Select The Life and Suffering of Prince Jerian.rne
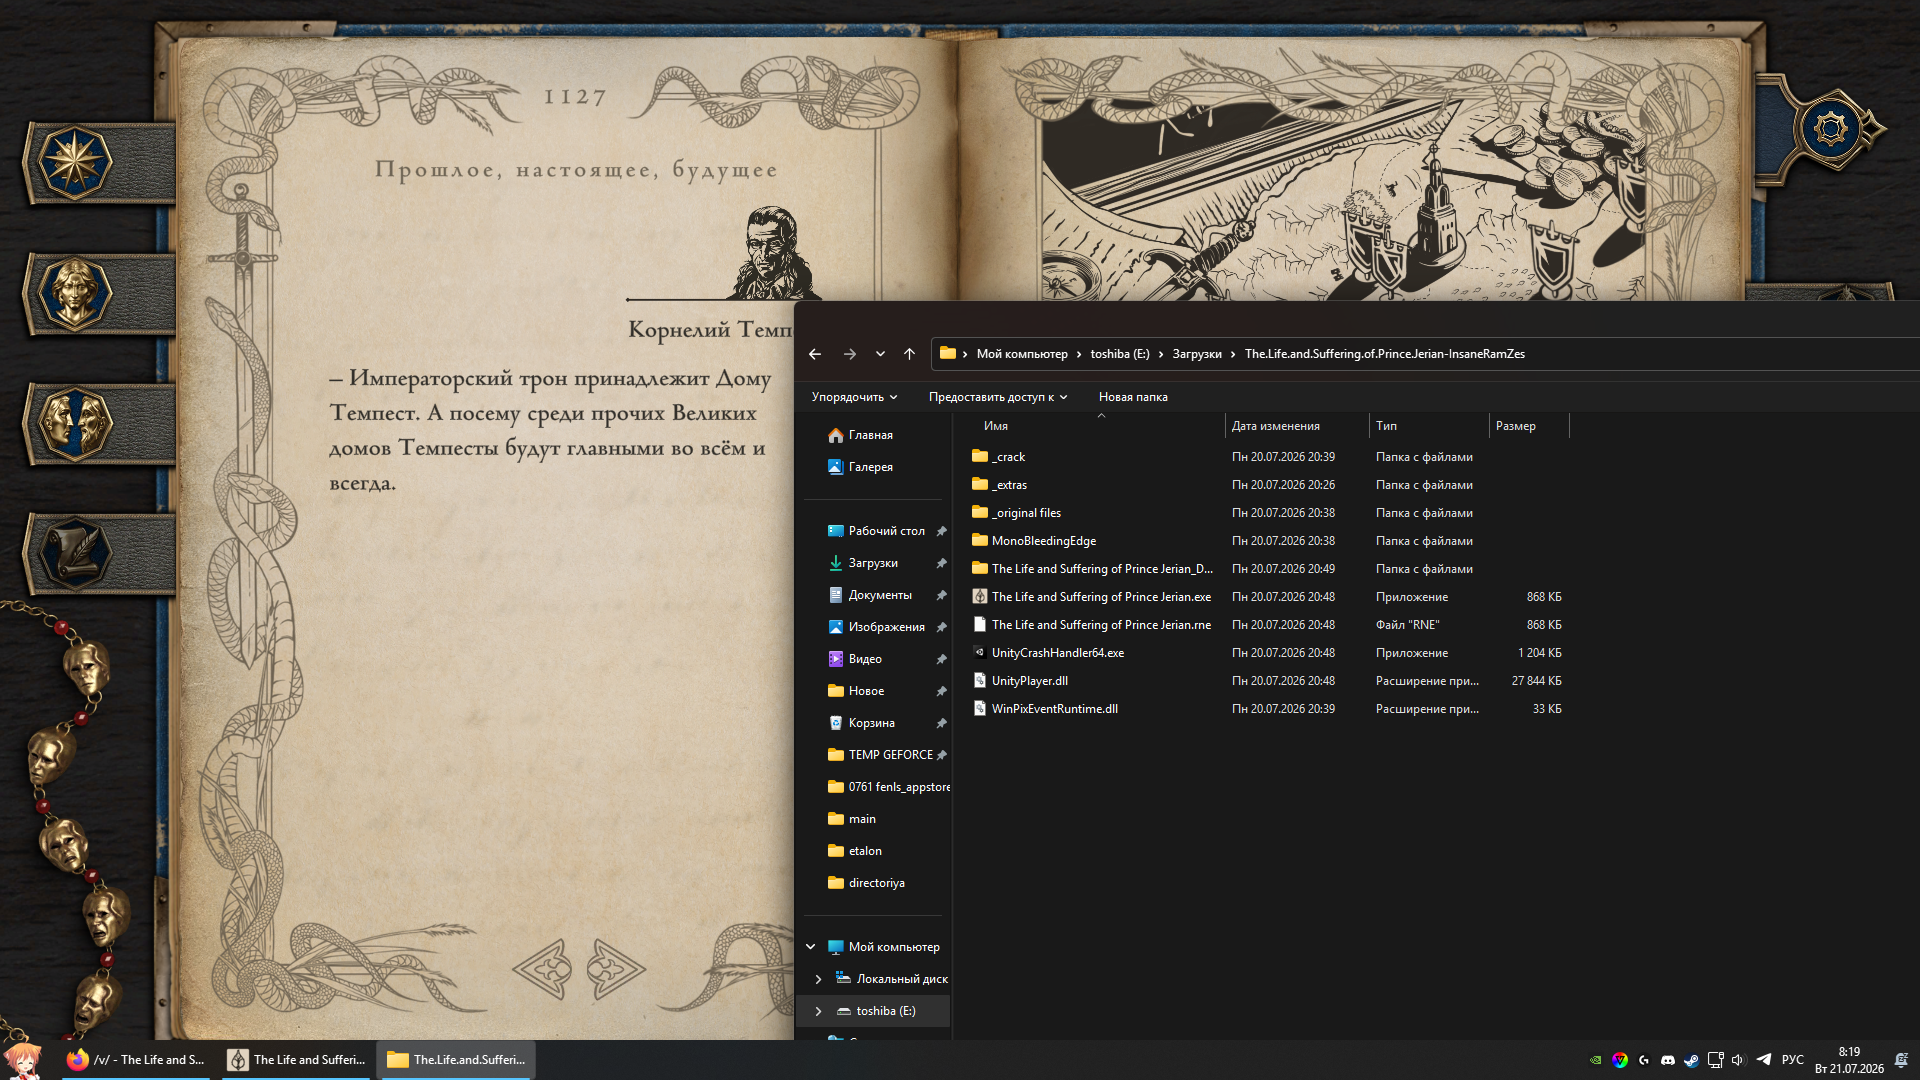 (x=1101, y=625)
